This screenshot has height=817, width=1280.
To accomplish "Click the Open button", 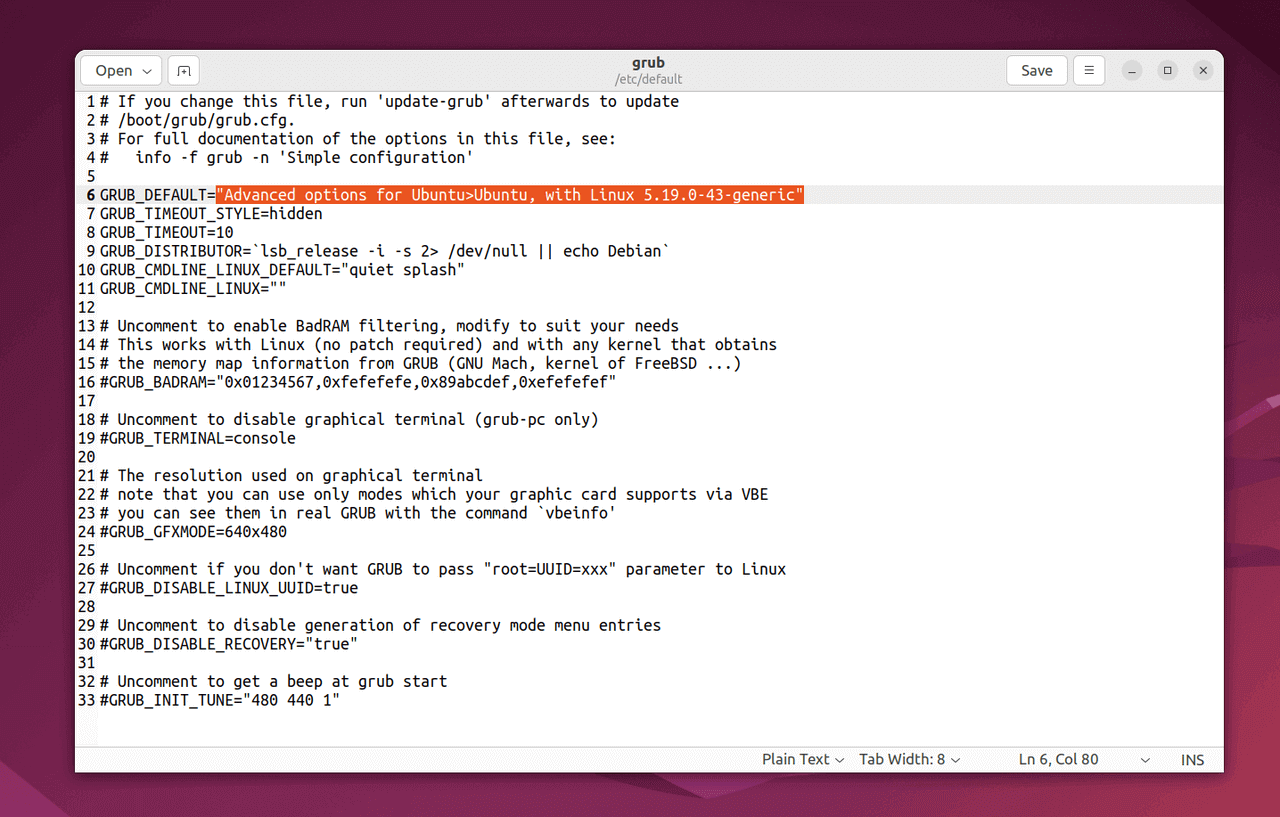I will pos(123,71).
